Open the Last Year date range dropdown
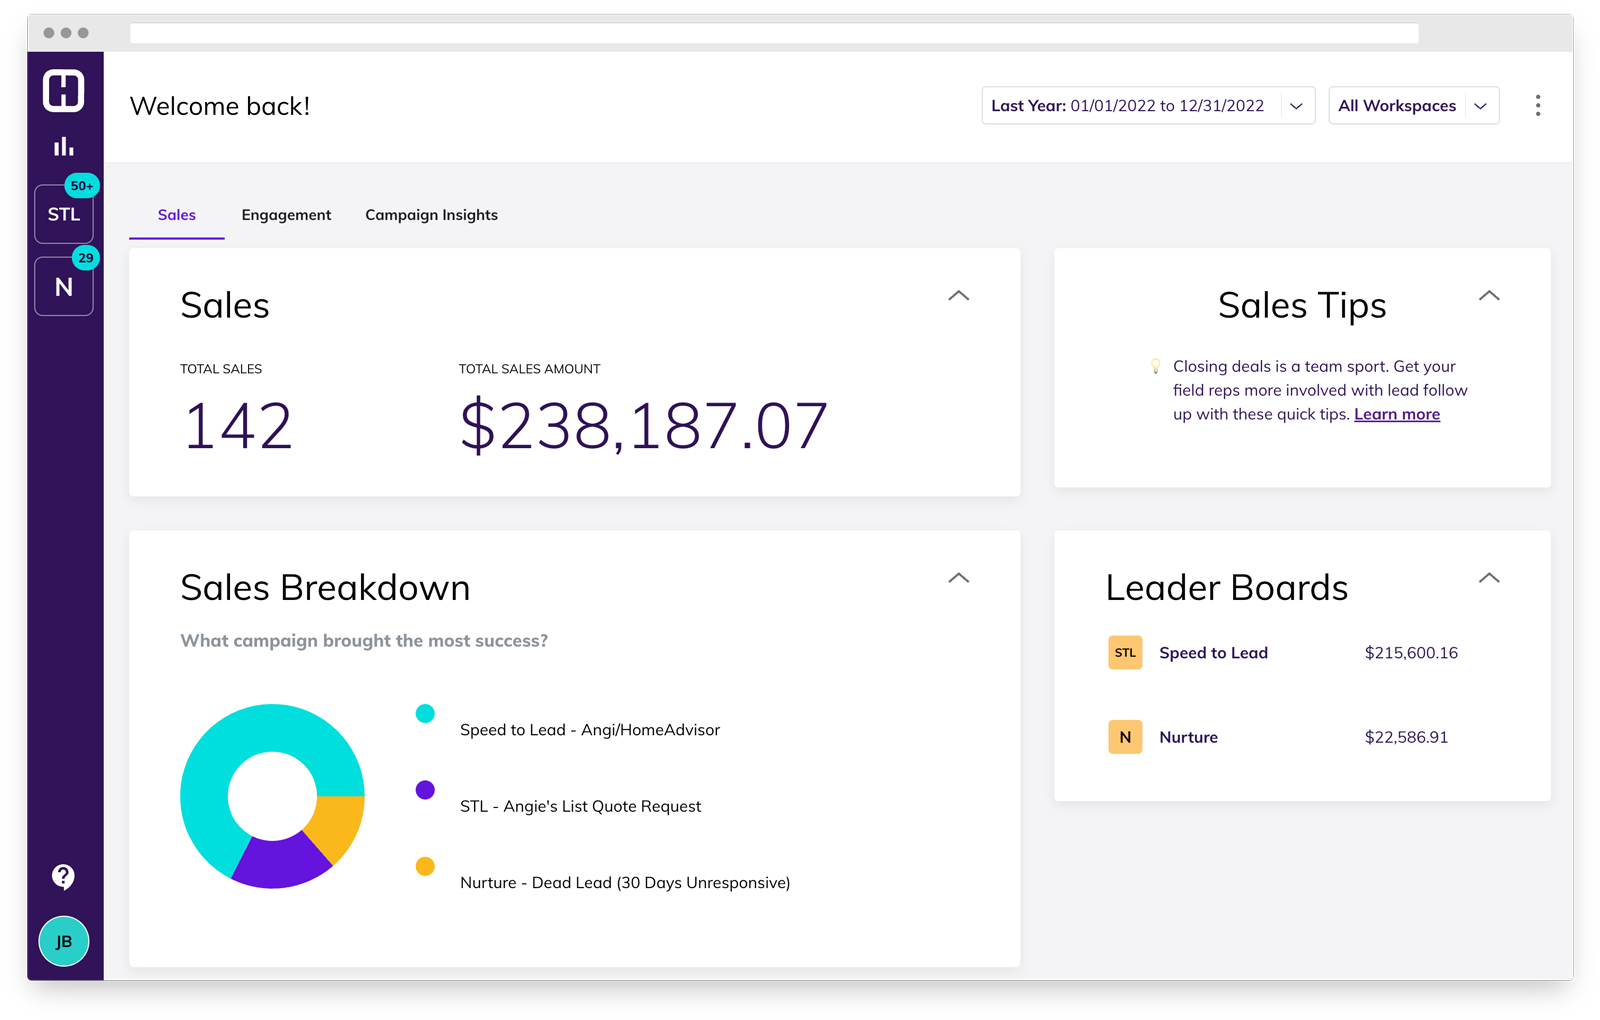1600x1020 pixels. tap(1147, 106)
